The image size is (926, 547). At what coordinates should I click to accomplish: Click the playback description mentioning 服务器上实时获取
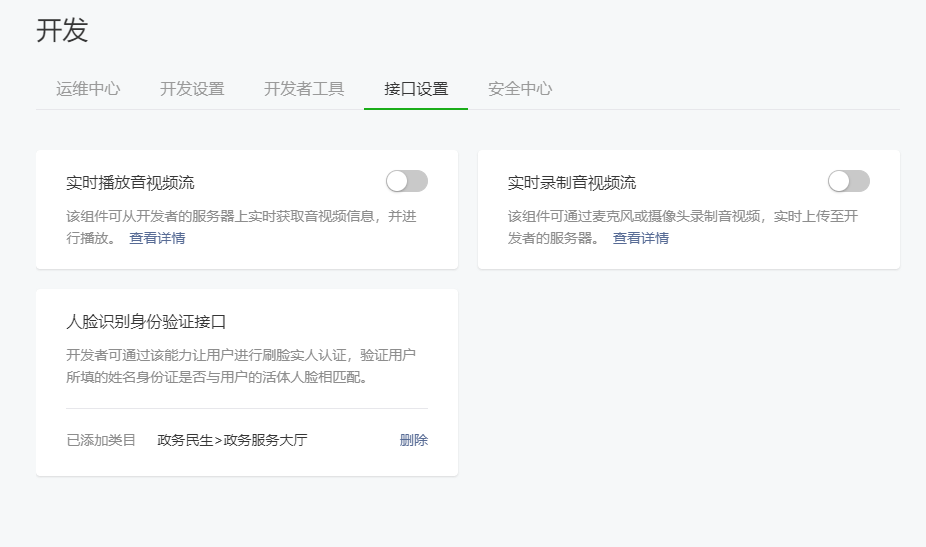point(240,216)
